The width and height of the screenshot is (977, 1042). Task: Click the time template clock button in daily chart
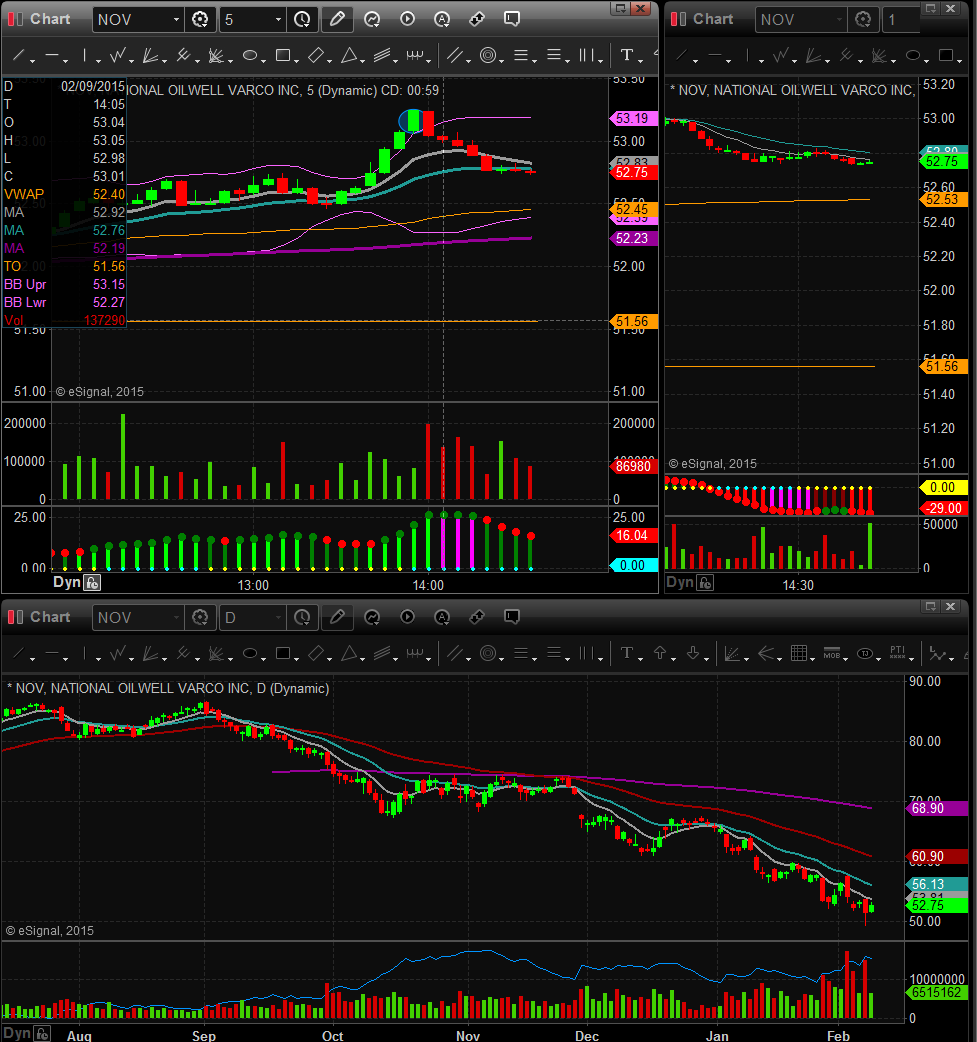(301, 617)
